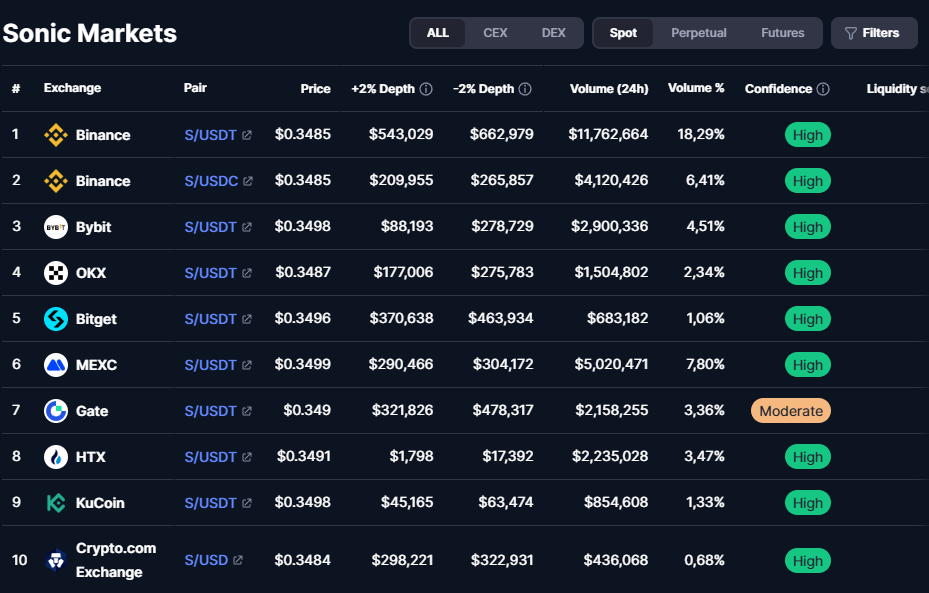Switch to the Perpetual tab
The height and width of the screenshot is (593, 929).
[699, 33]
